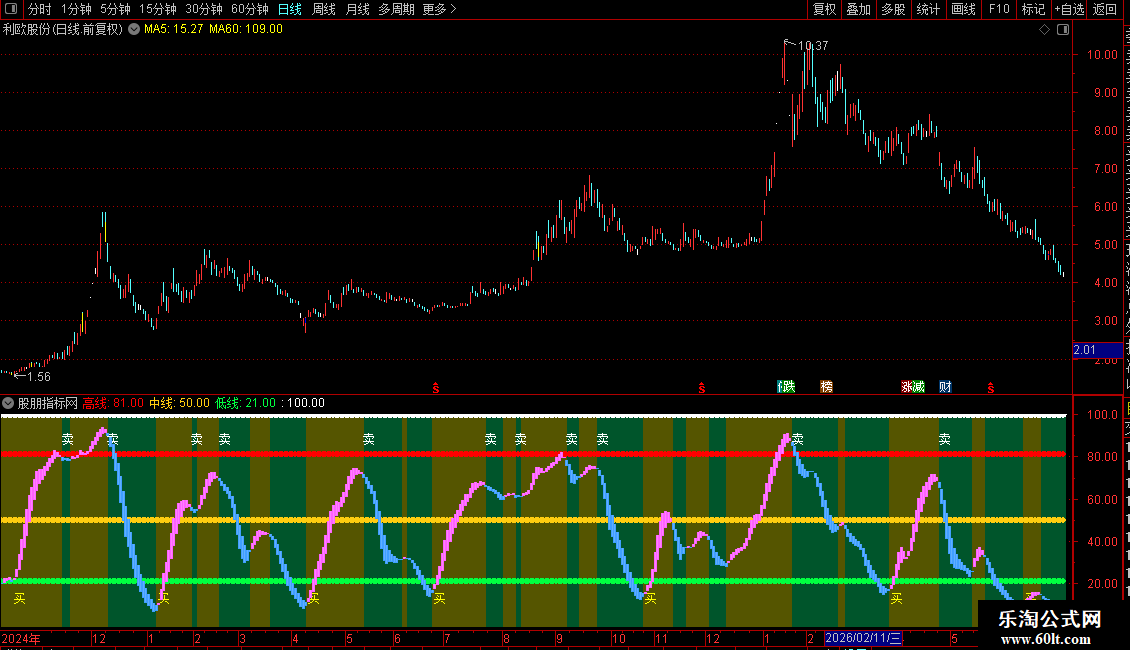Click the 2024年 label on date axis
This screenshot has height=650, width=1130.
coord(21,638)
